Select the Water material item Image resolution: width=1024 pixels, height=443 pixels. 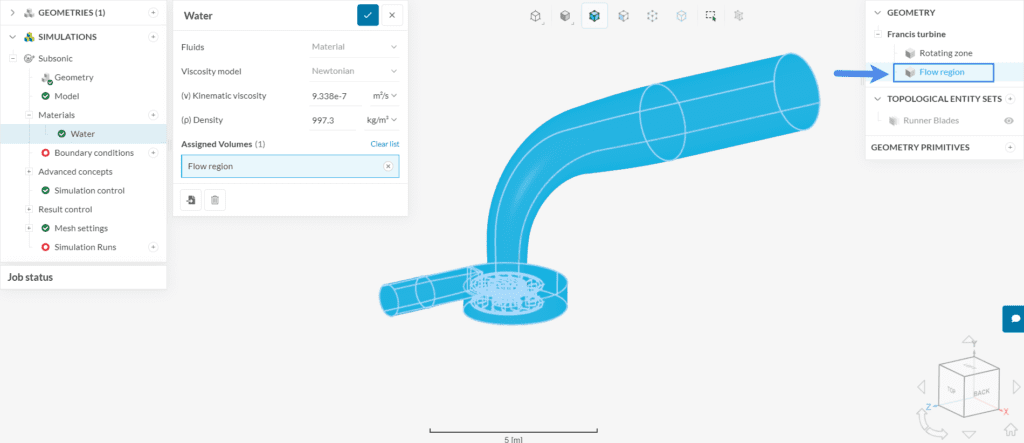click(x=83, y=134)
